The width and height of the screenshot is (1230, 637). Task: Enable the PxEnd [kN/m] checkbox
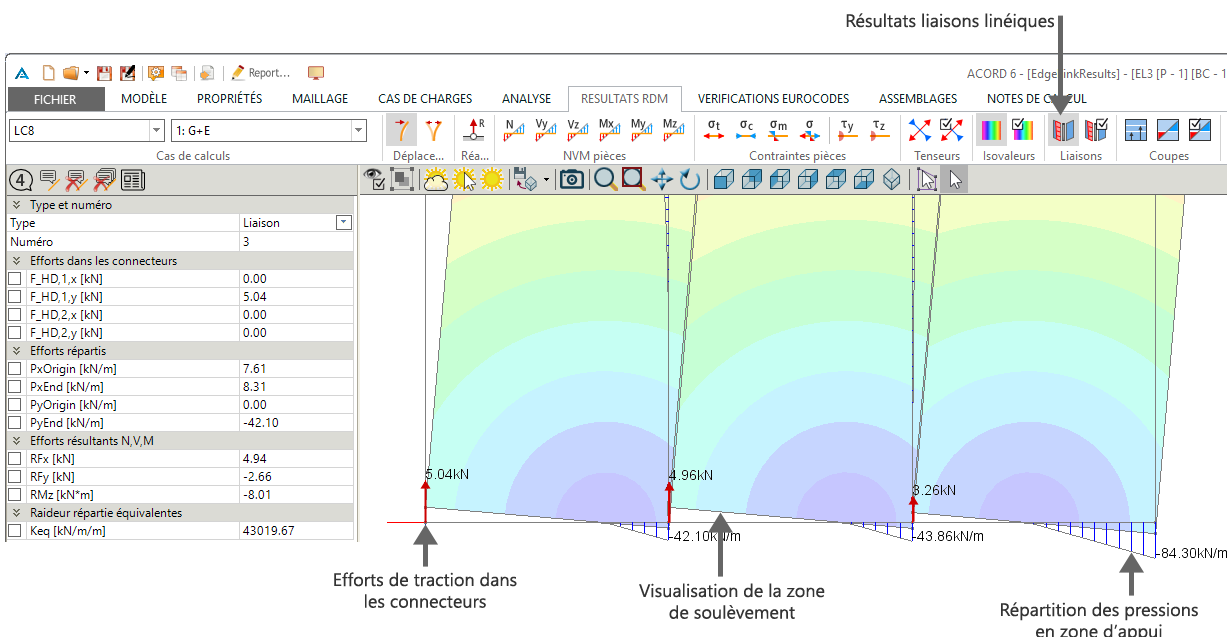(x=15, y=387)
